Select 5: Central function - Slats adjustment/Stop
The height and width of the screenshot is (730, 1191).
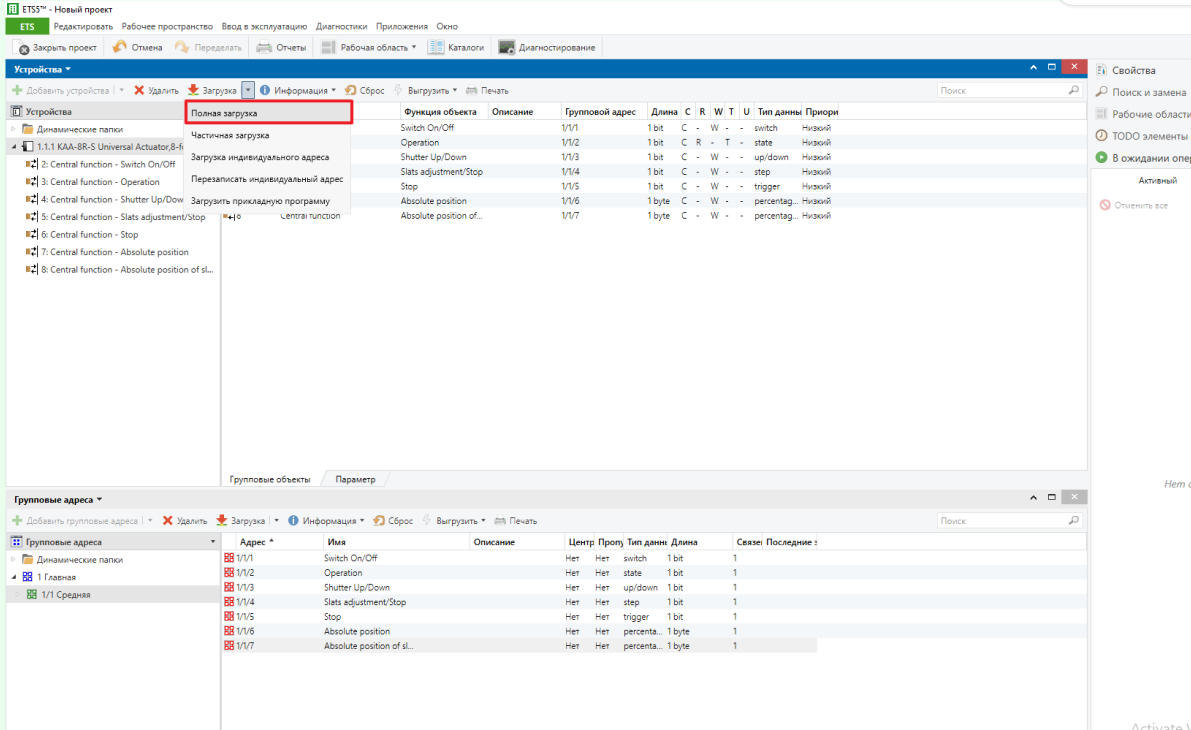(x=115, y=217)
